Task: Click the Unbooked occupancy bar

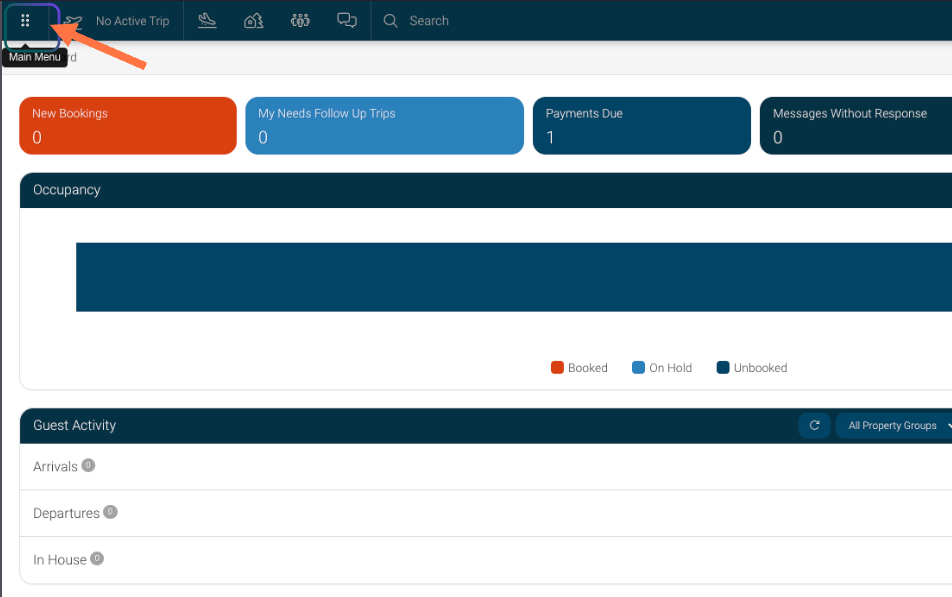Action: 514,277
